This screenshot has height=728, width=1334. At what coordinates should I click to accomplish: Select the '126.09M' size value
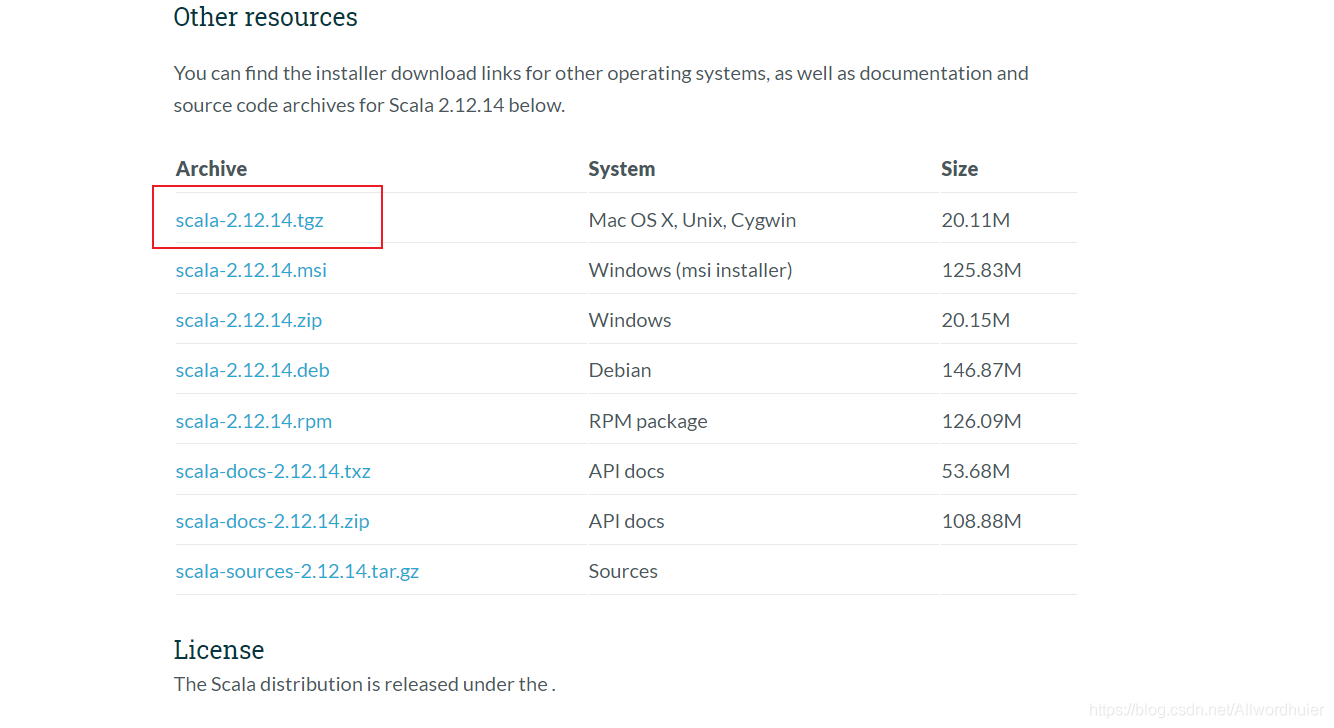click(x=982, y=421)
